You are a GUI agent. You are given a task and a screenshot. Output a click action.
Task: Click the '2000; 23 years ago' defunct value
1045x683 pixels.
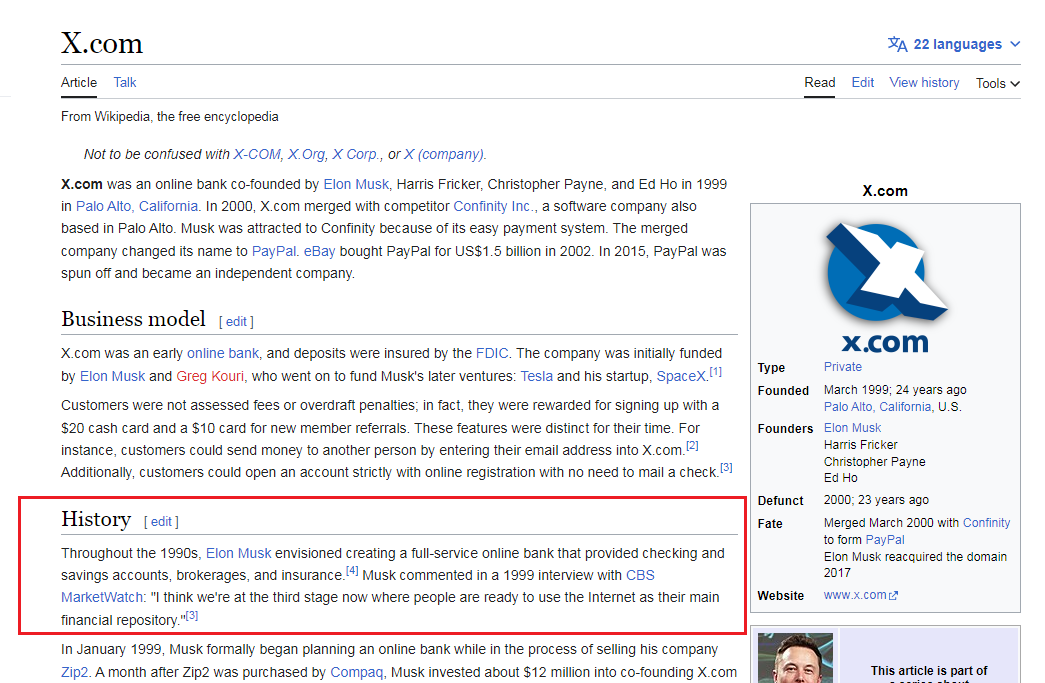[x=876, y=500]
